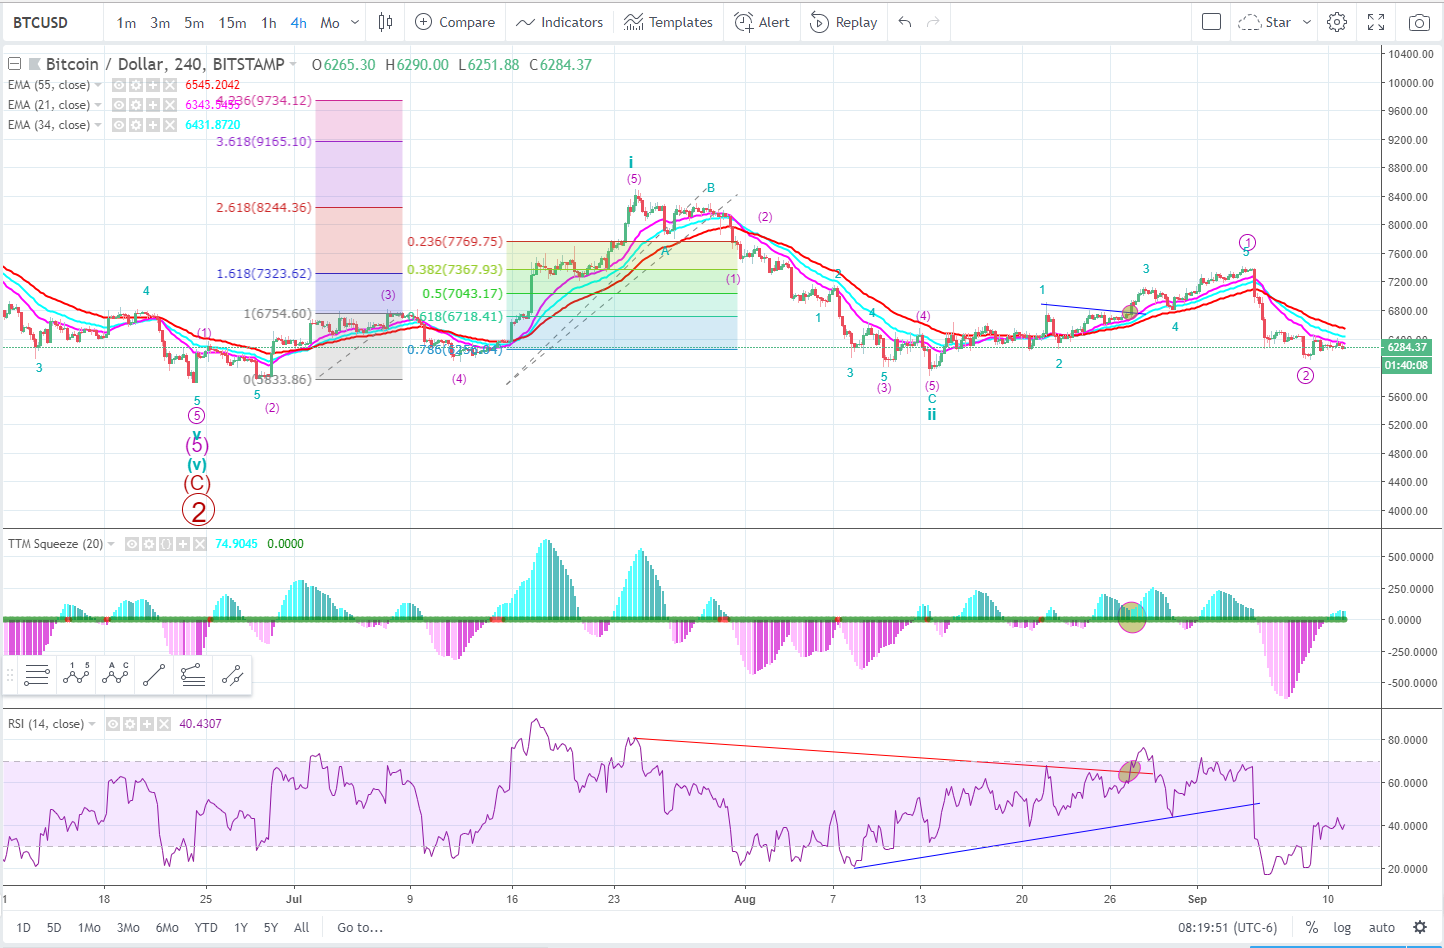
Task: View source code of TTM Squeeze
Action: [x=166, y=544]
